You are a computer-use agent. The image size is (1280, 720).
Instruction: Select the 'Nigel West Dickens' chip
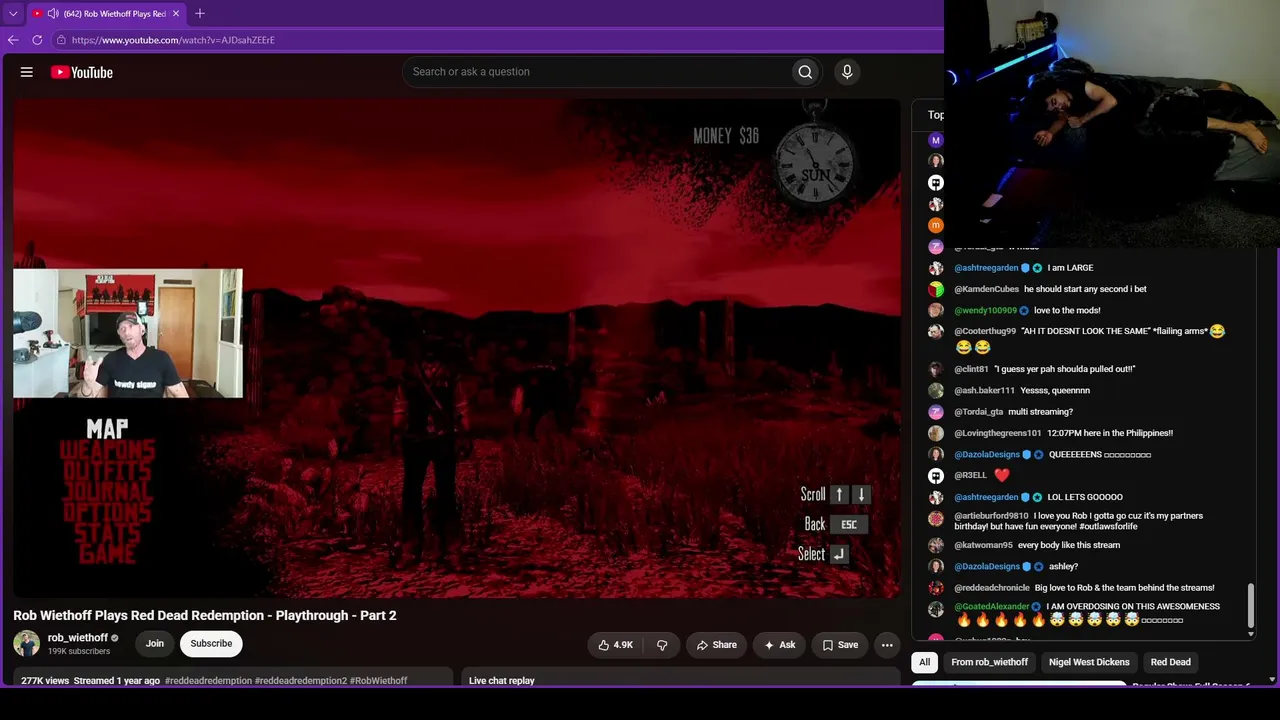[1089, 662]
